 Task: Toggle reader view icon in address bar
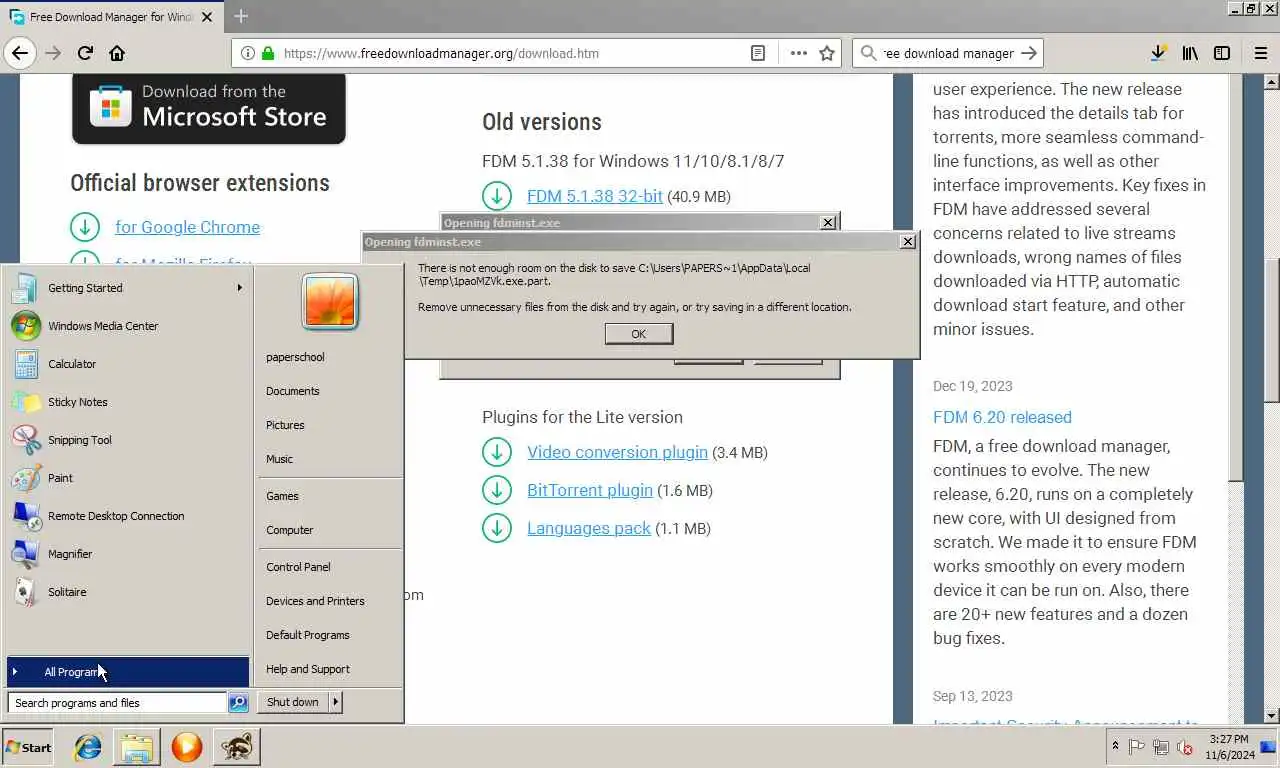click(x=758, y=53)
